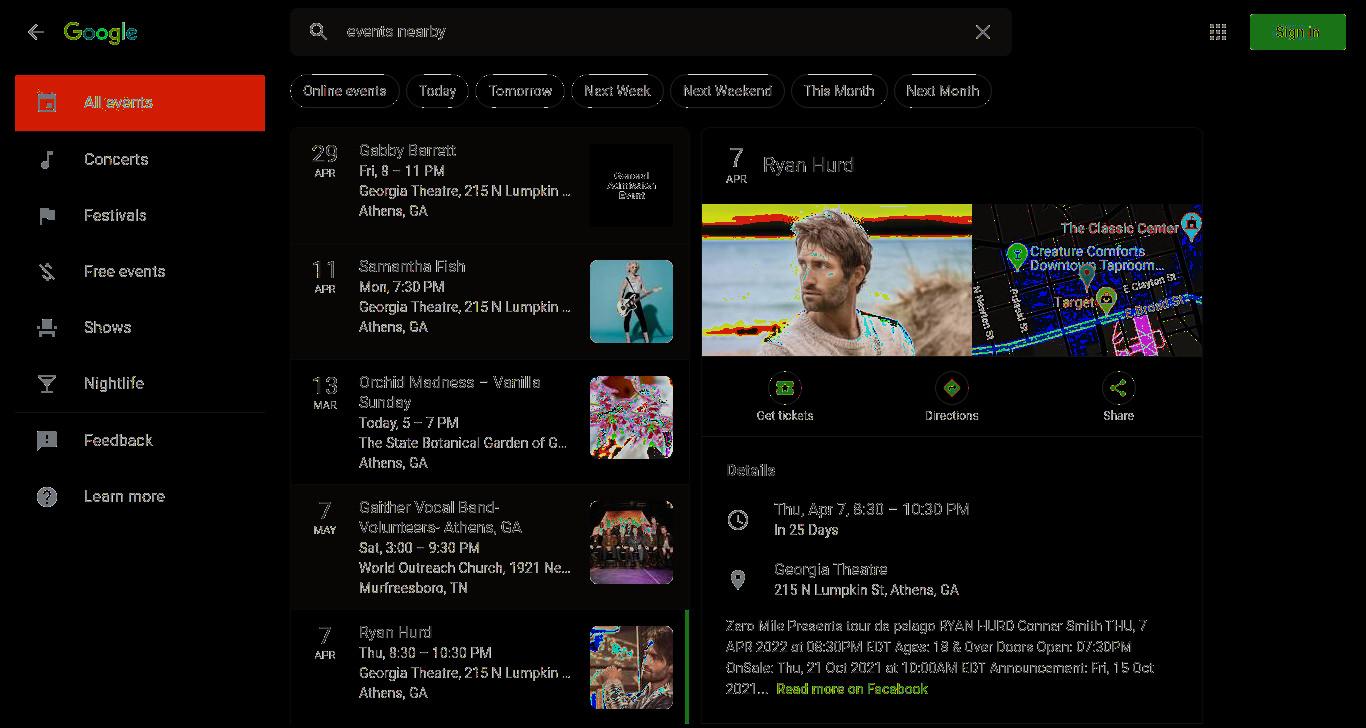Click the Festivals flag icon
The height and width of the screenshot is (728, 1366).
pos(46,215)
